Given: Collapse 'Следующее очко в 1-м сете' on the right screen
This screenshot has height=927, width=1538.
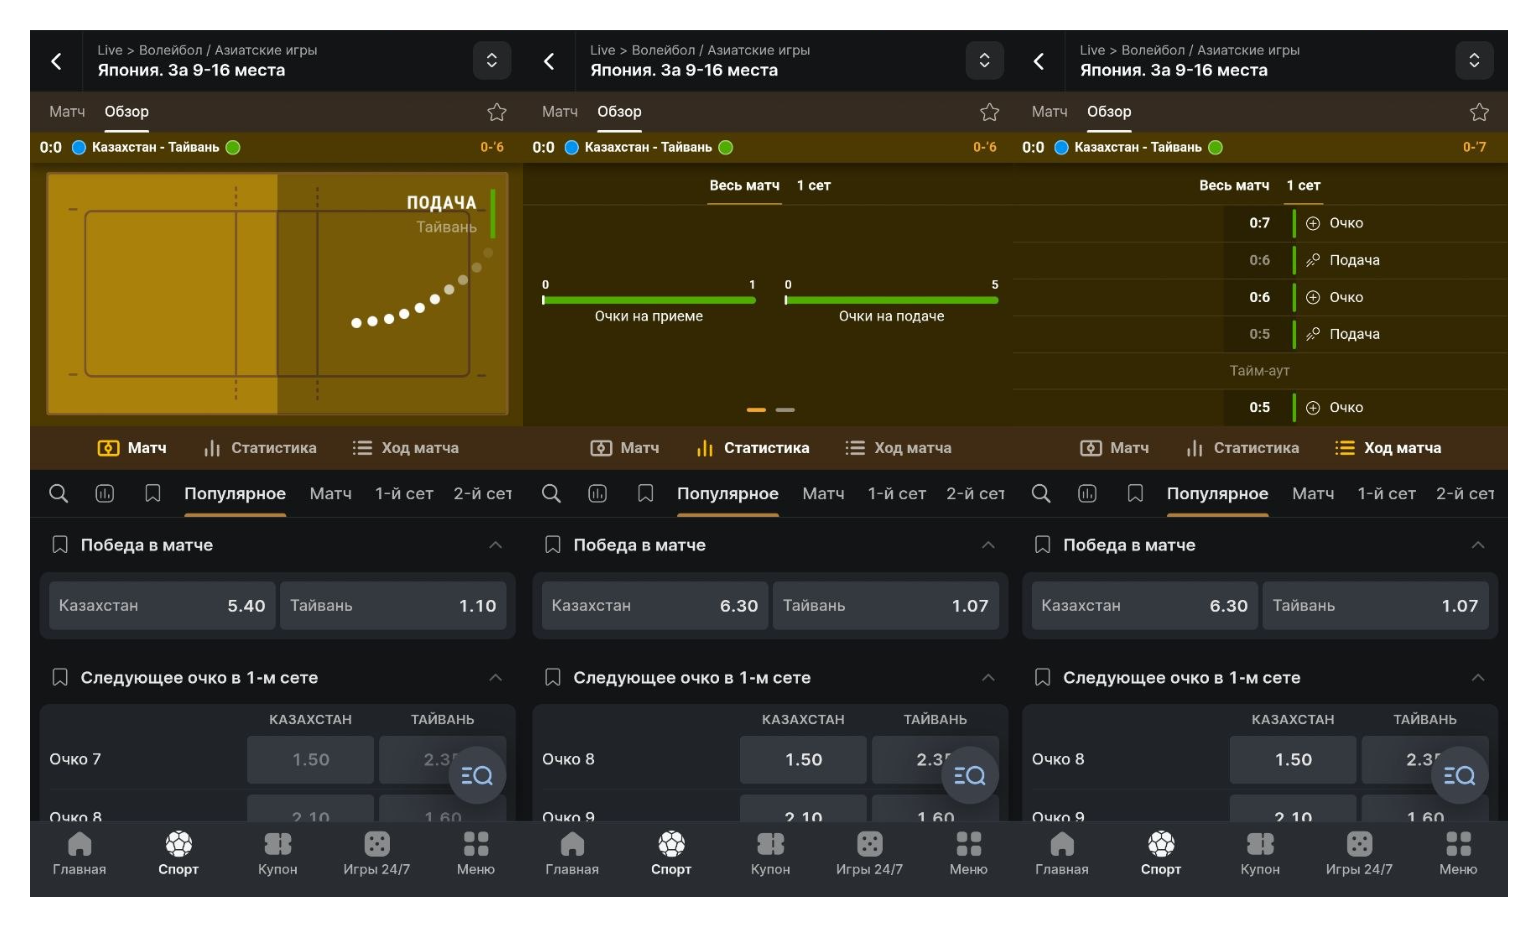Looking at the screenshot, I should tap(1478, 678).
